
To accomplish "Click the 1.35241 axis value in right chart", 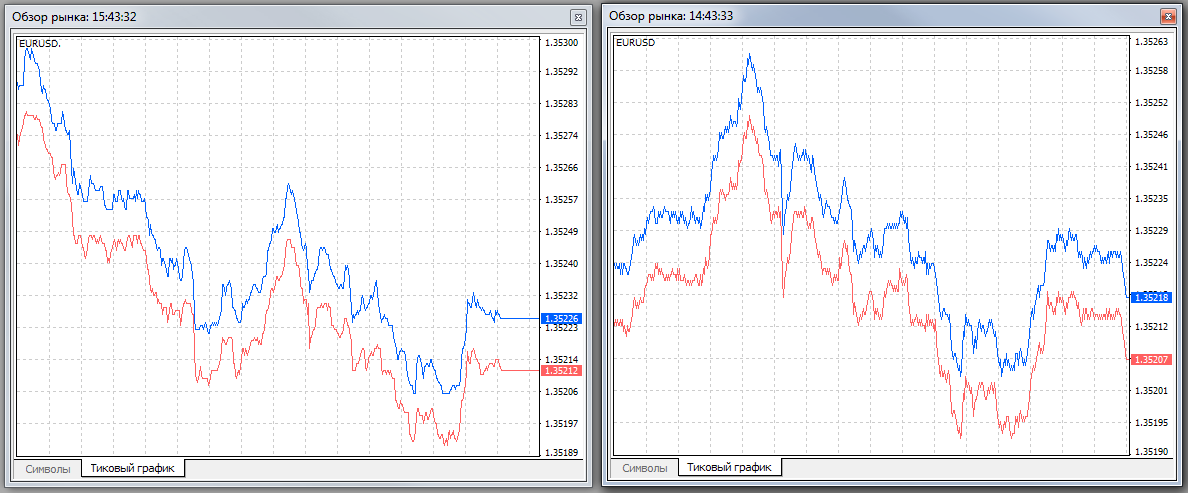I will pyautogui.click(x=1150, y=167).
